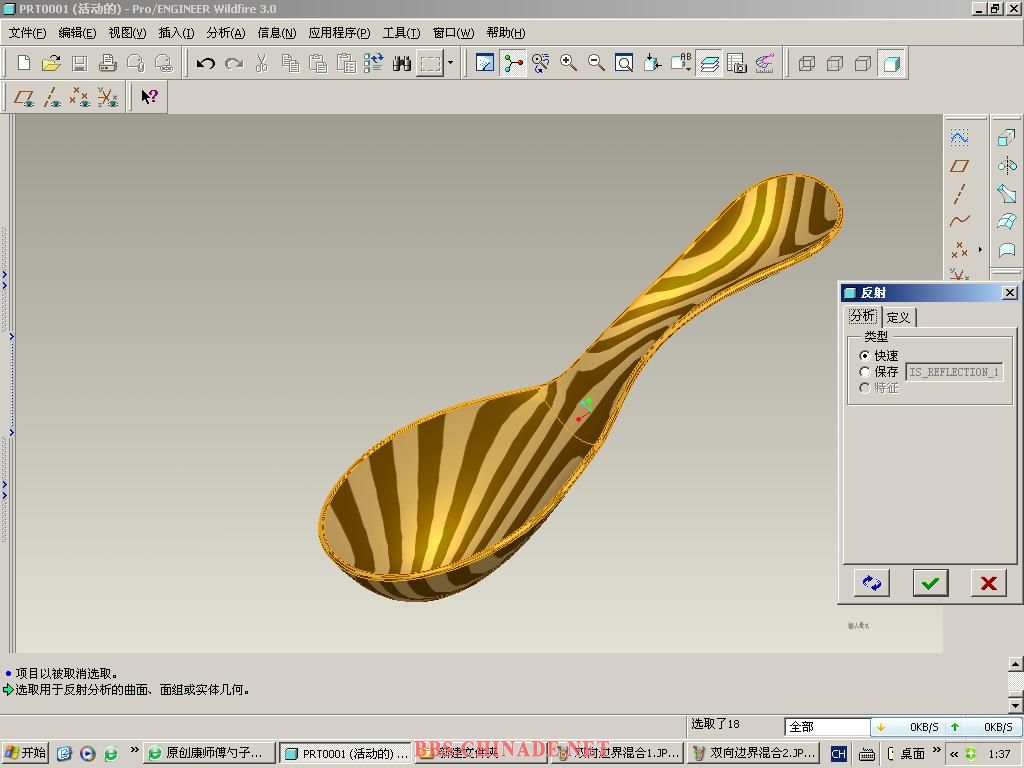
Task: Click the Undo arrow icon
Action: click(206, 64)
